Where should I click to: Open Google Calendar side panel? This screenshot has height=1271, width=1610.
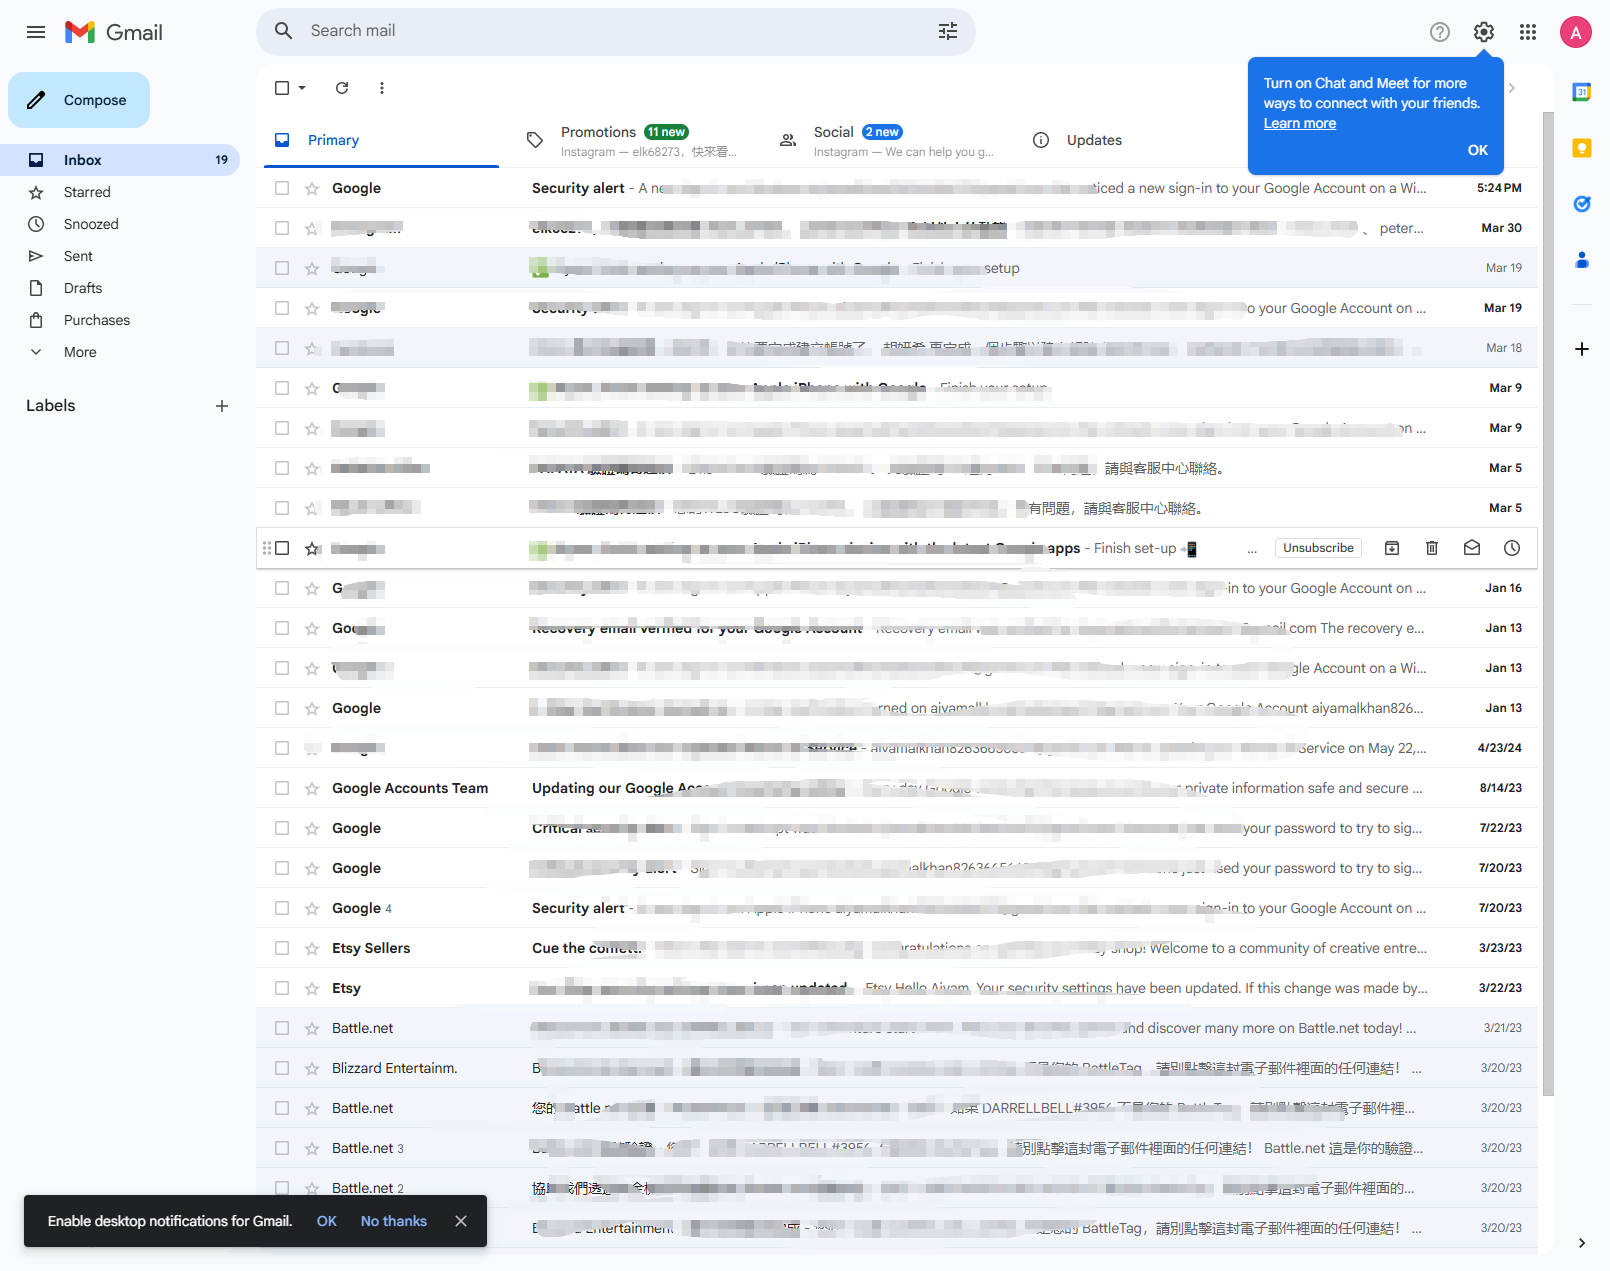click(x=1582, y=92)
